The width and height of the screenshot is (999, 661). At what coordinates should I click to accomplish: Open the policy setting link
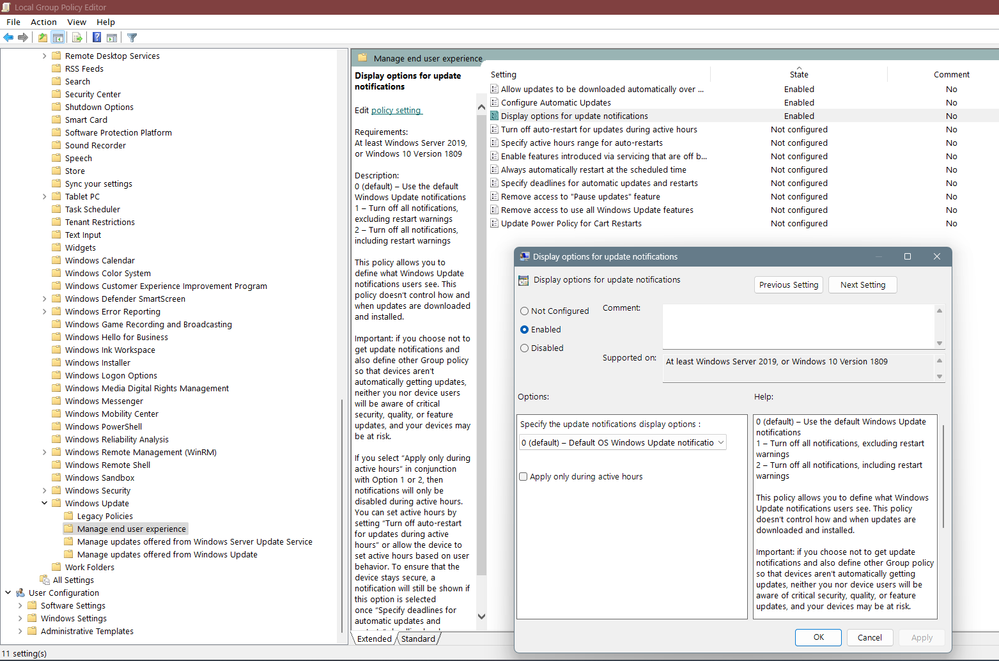396,110
